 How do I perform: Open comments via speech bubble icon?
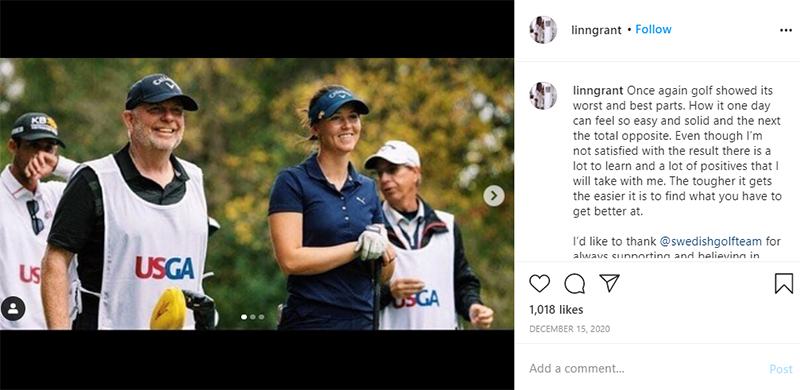(574, 283)
